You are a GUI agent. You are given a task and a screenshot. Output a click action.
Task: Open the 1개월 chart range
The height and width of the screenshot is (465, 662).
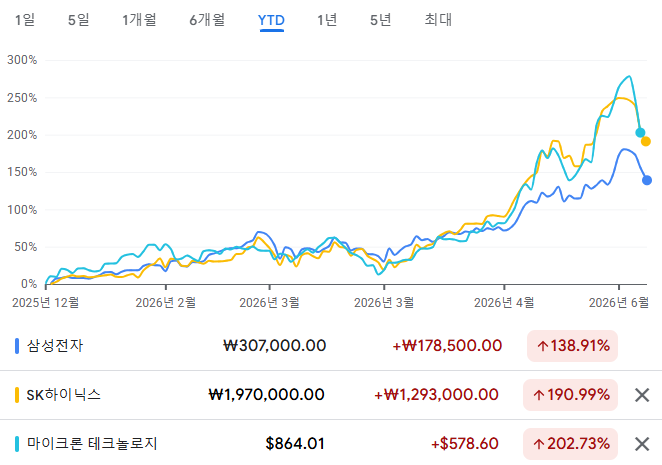point(139,20)
